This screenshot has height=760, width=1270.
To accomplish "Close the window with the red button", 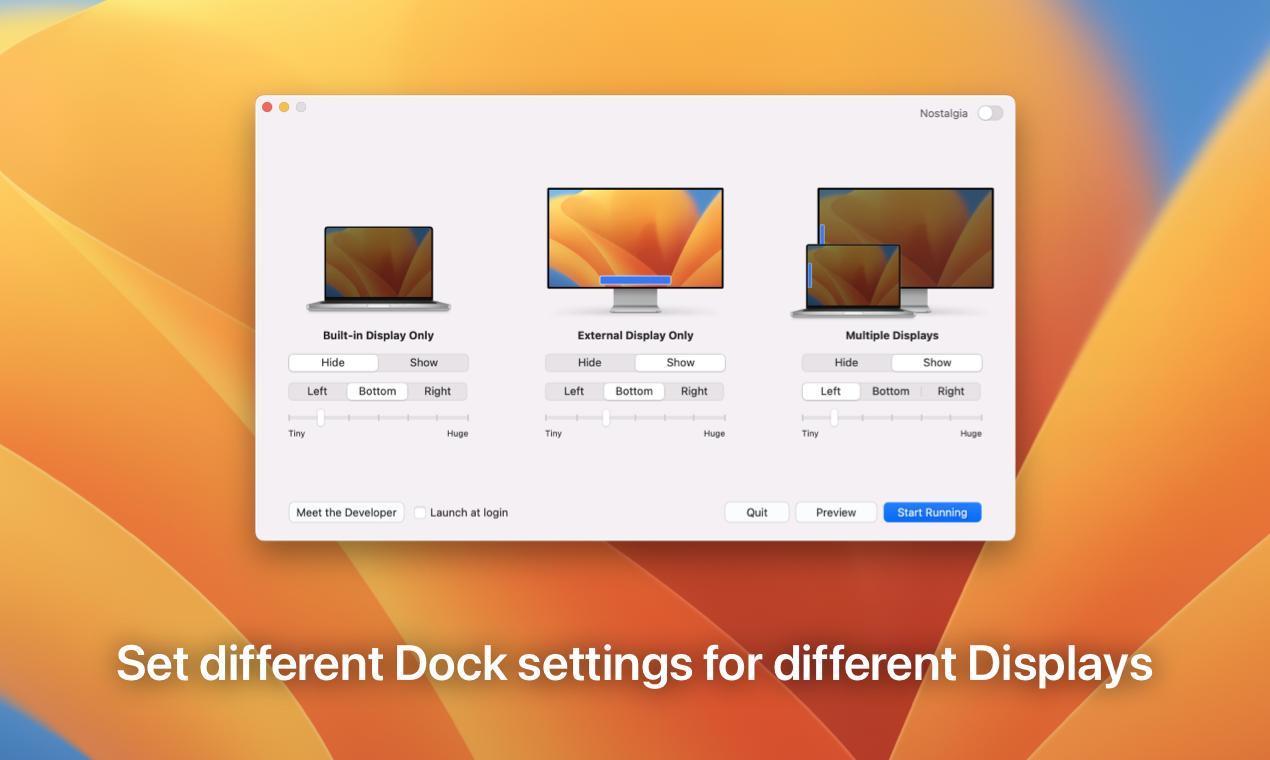I will pyautogui.click(x=267, y=107).
